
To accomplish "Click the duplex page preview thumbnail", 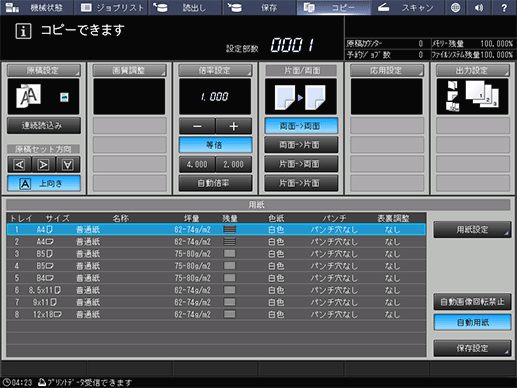I will click(301, 96).
